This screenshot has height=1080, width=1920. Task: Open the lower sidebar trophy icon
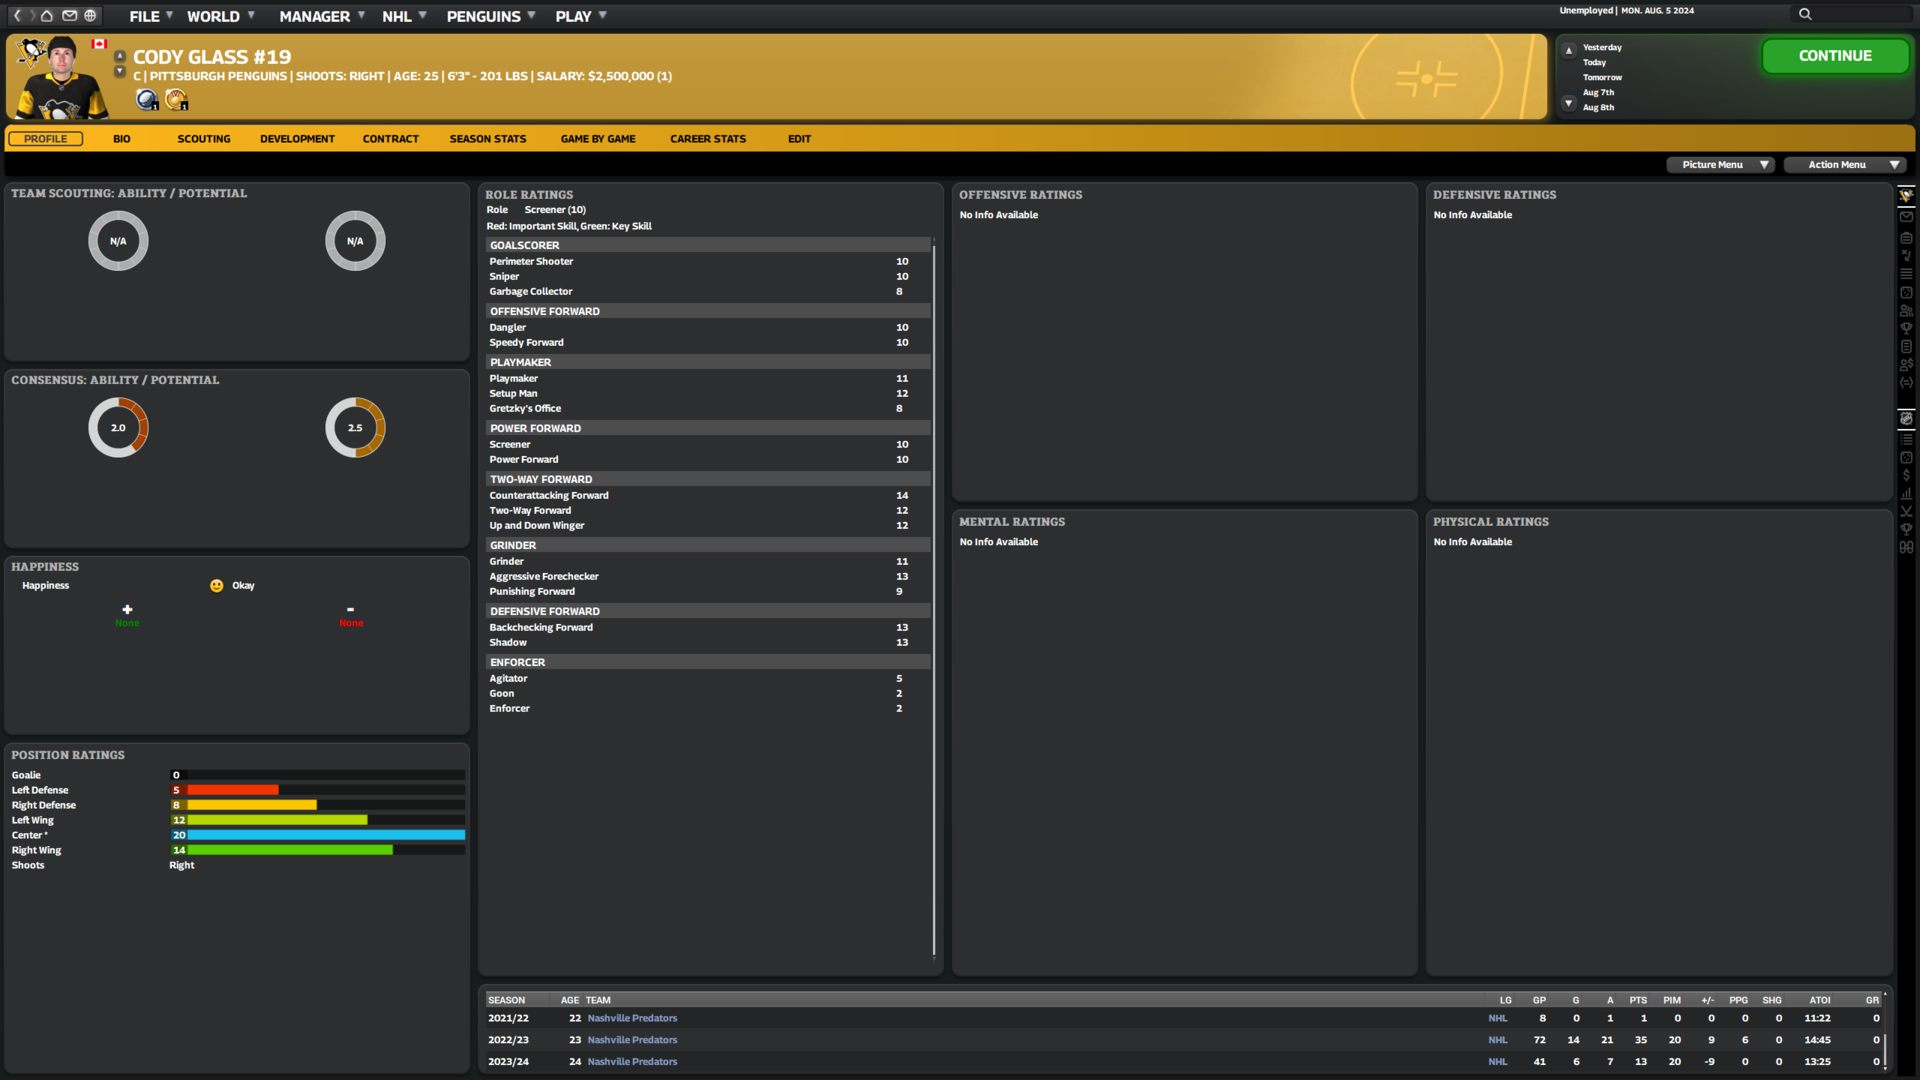tap(1906, 529)
